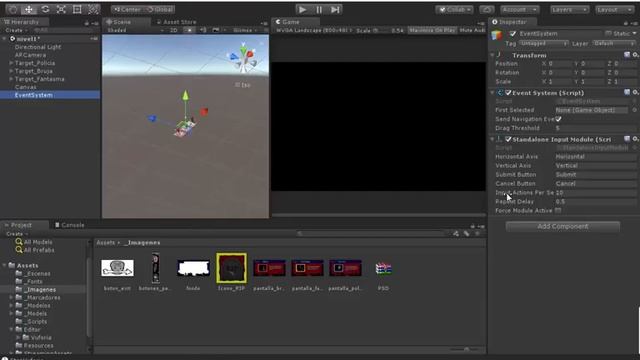Collapse the Transform component

[492, 55]
